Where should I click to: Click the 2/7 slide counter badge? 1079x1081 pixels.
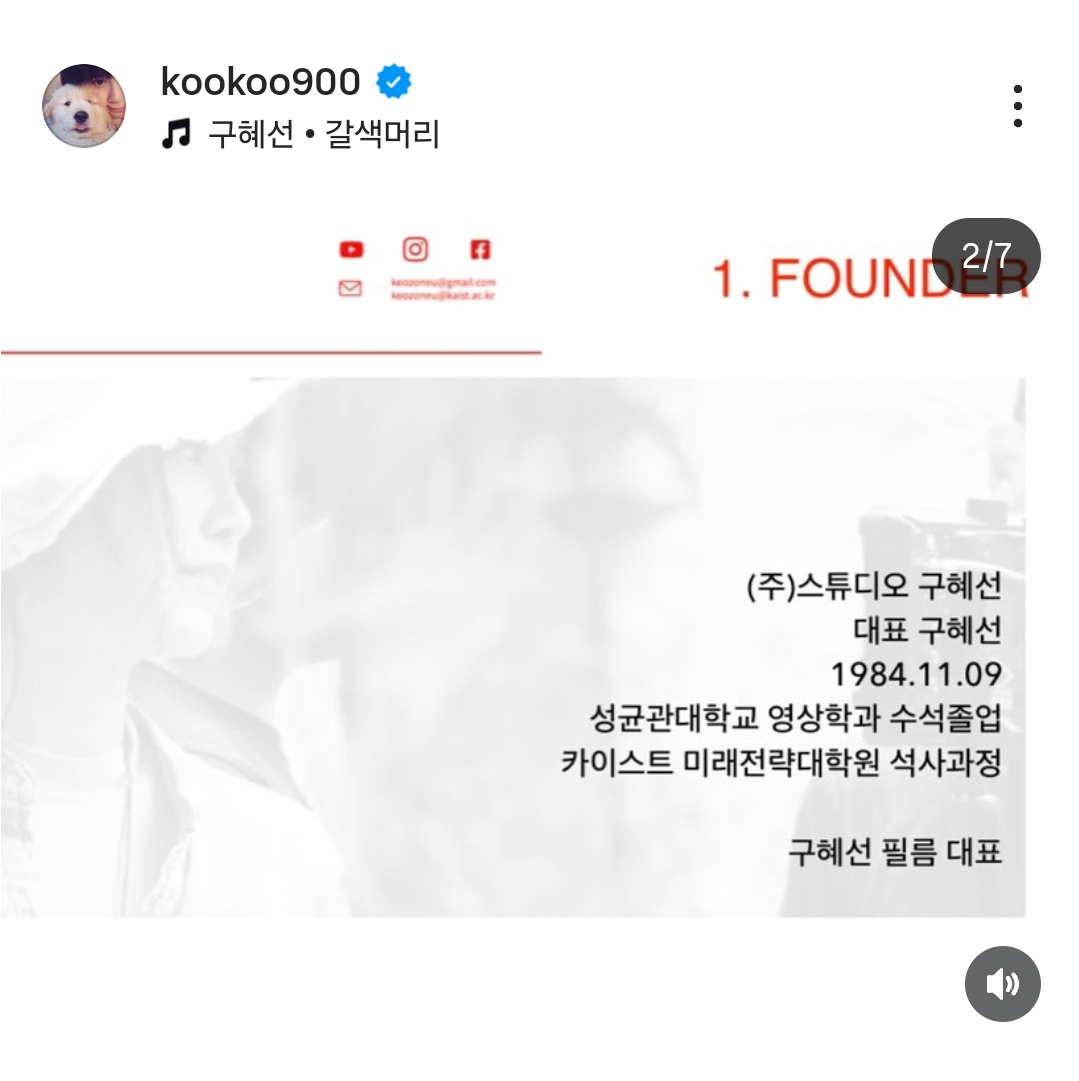pos(986,256)
